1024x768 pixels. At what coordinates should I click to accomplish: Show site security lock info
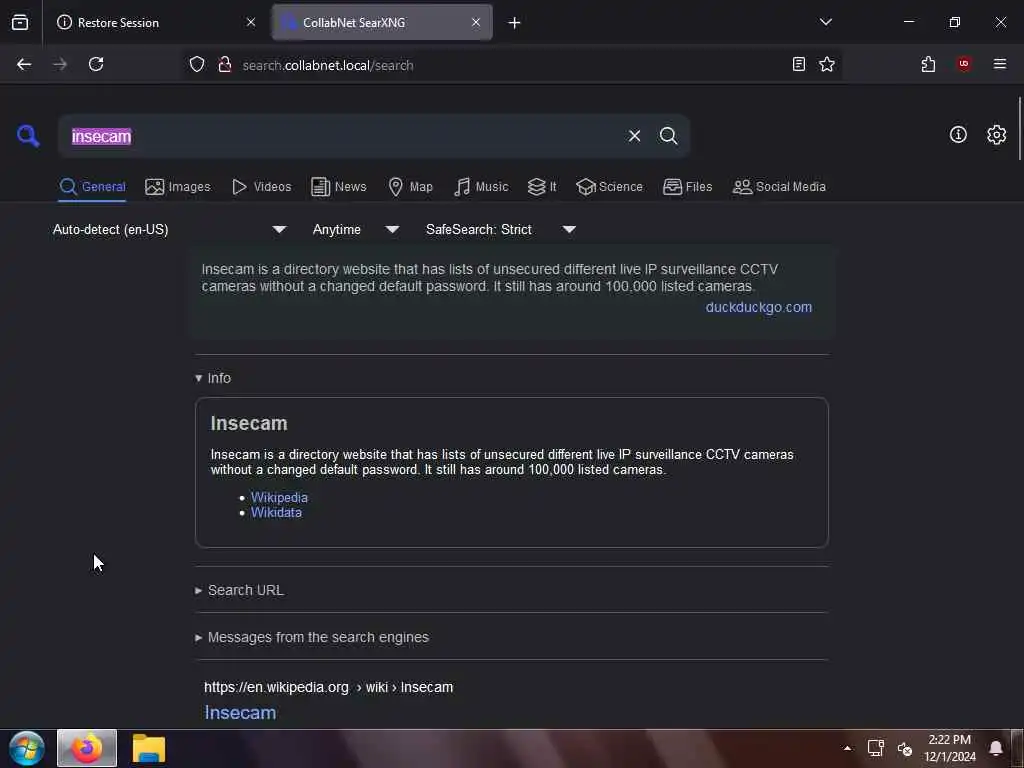click(x=225, y=64)
